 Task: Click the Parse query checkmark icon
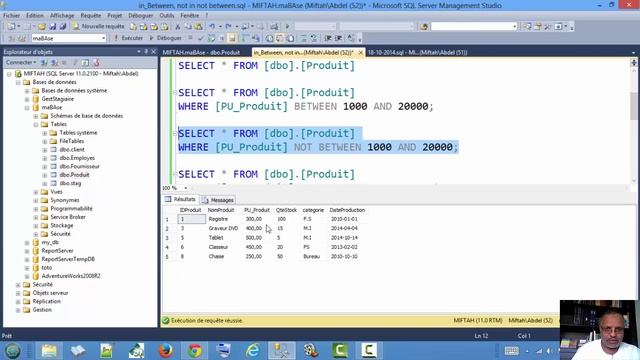coord(201,38)
